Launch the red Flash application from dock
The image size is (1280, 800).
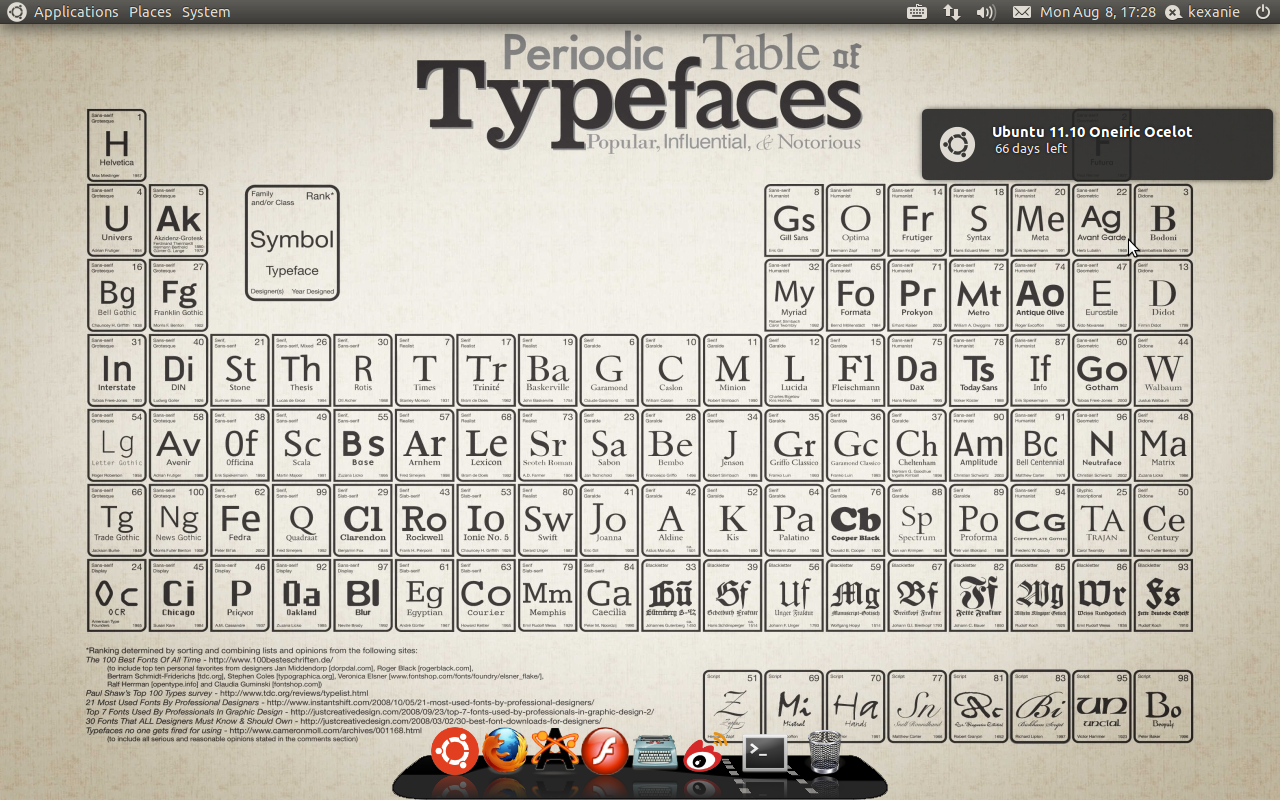tap(605, 751)
